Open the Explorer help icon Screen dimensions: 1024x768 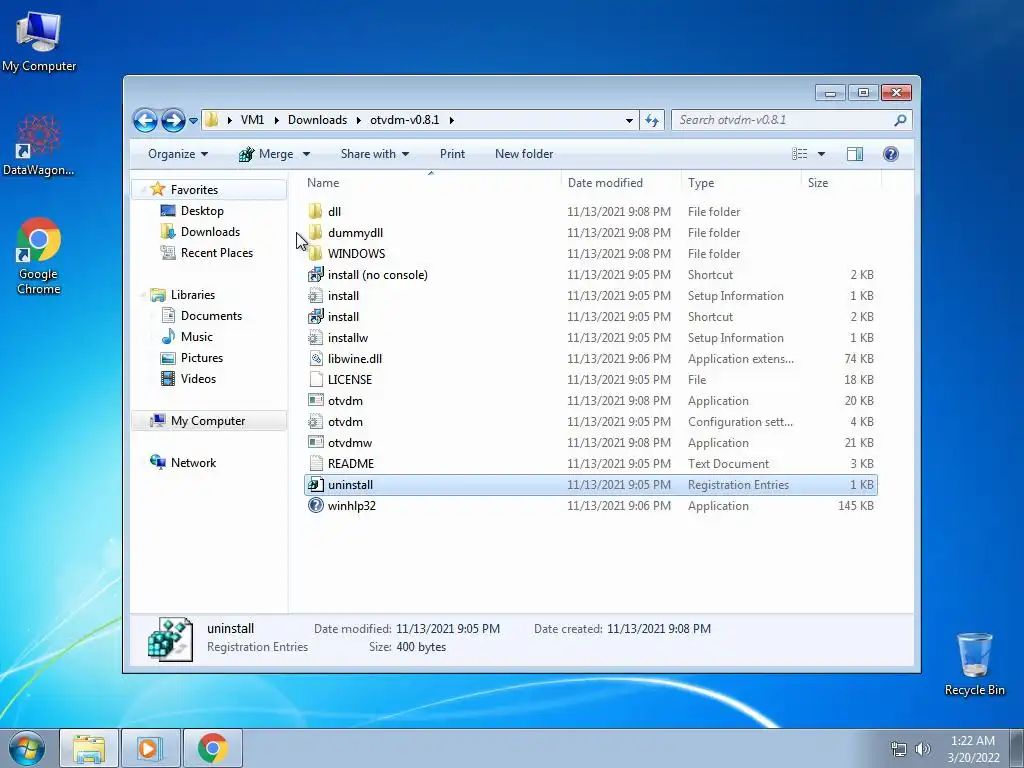pyautogui.click(x=891, y=154)
